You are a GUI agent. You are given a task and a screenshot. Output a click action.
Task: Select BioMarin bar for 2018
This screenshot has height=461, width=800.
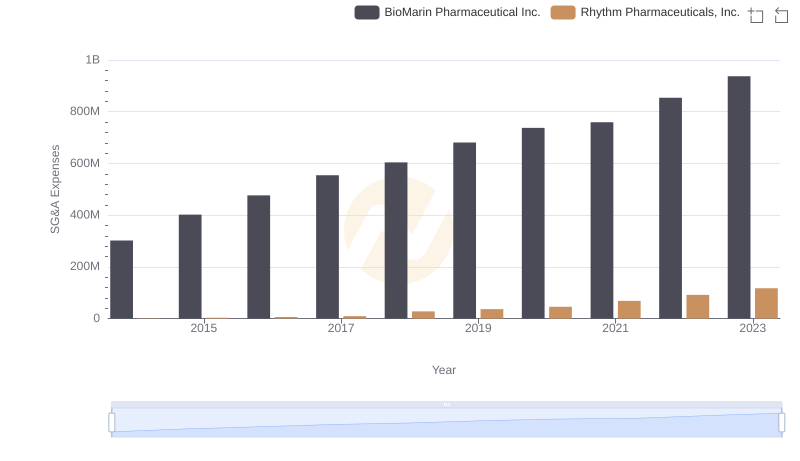(396, 240)
